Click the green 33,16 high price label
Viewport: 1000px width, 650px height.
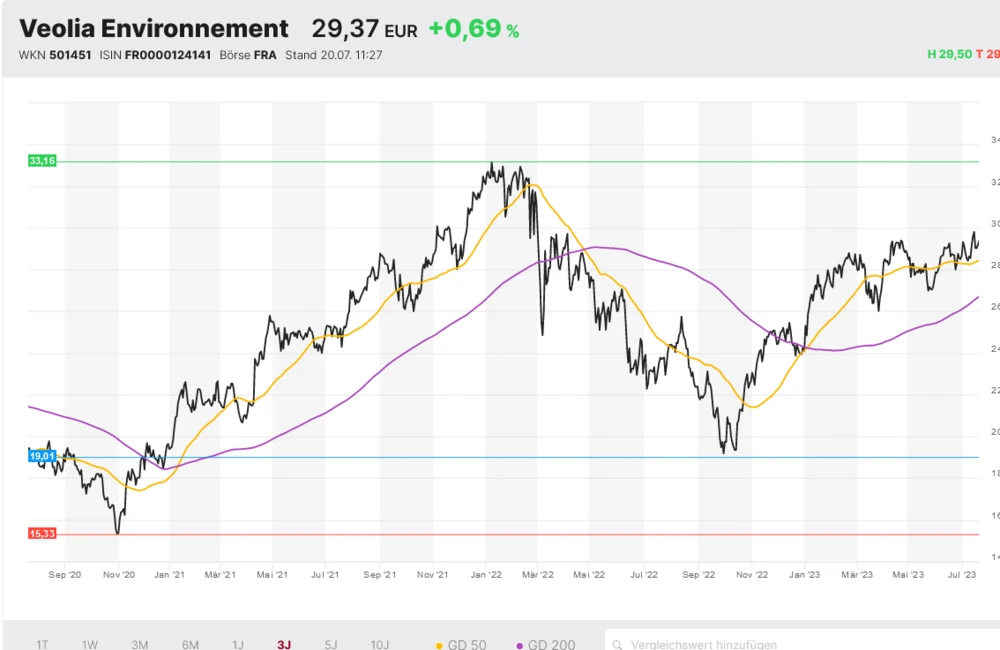click(42, 160)
